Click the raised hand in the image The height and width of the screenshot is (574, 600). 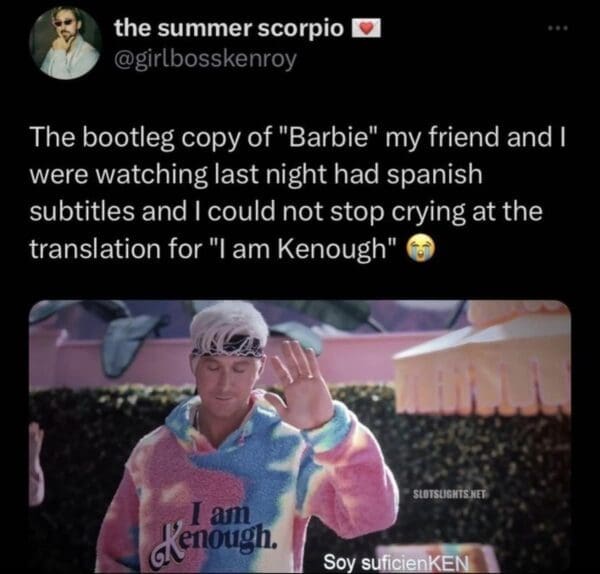click(302, 383)
